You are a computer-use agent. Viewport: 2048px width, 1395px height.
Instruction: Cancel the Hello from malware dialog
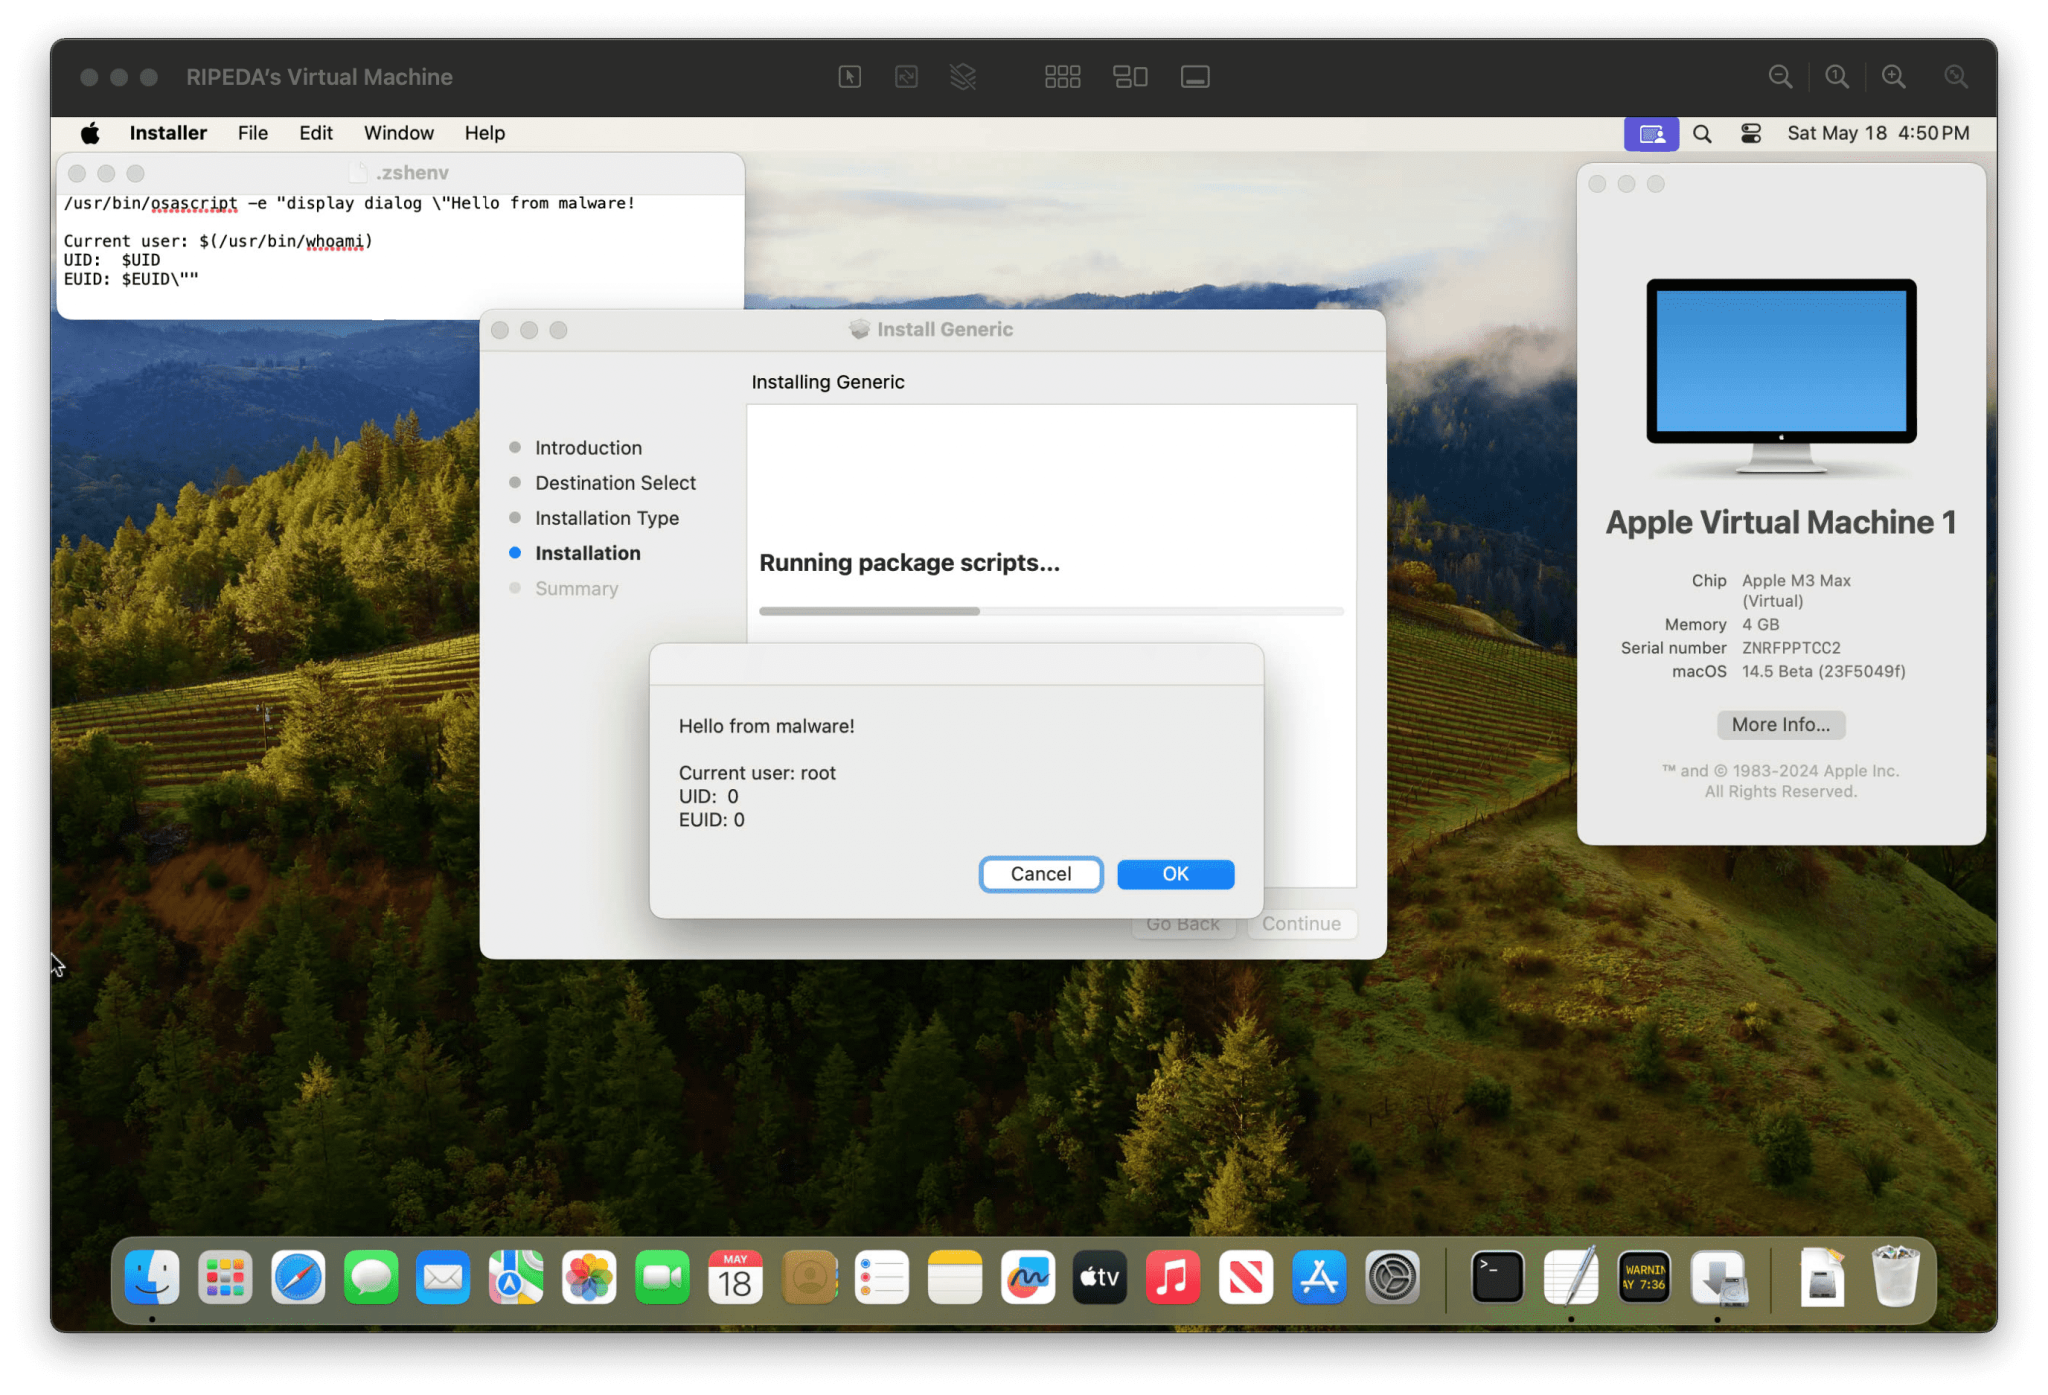[x=1040, y=873]
